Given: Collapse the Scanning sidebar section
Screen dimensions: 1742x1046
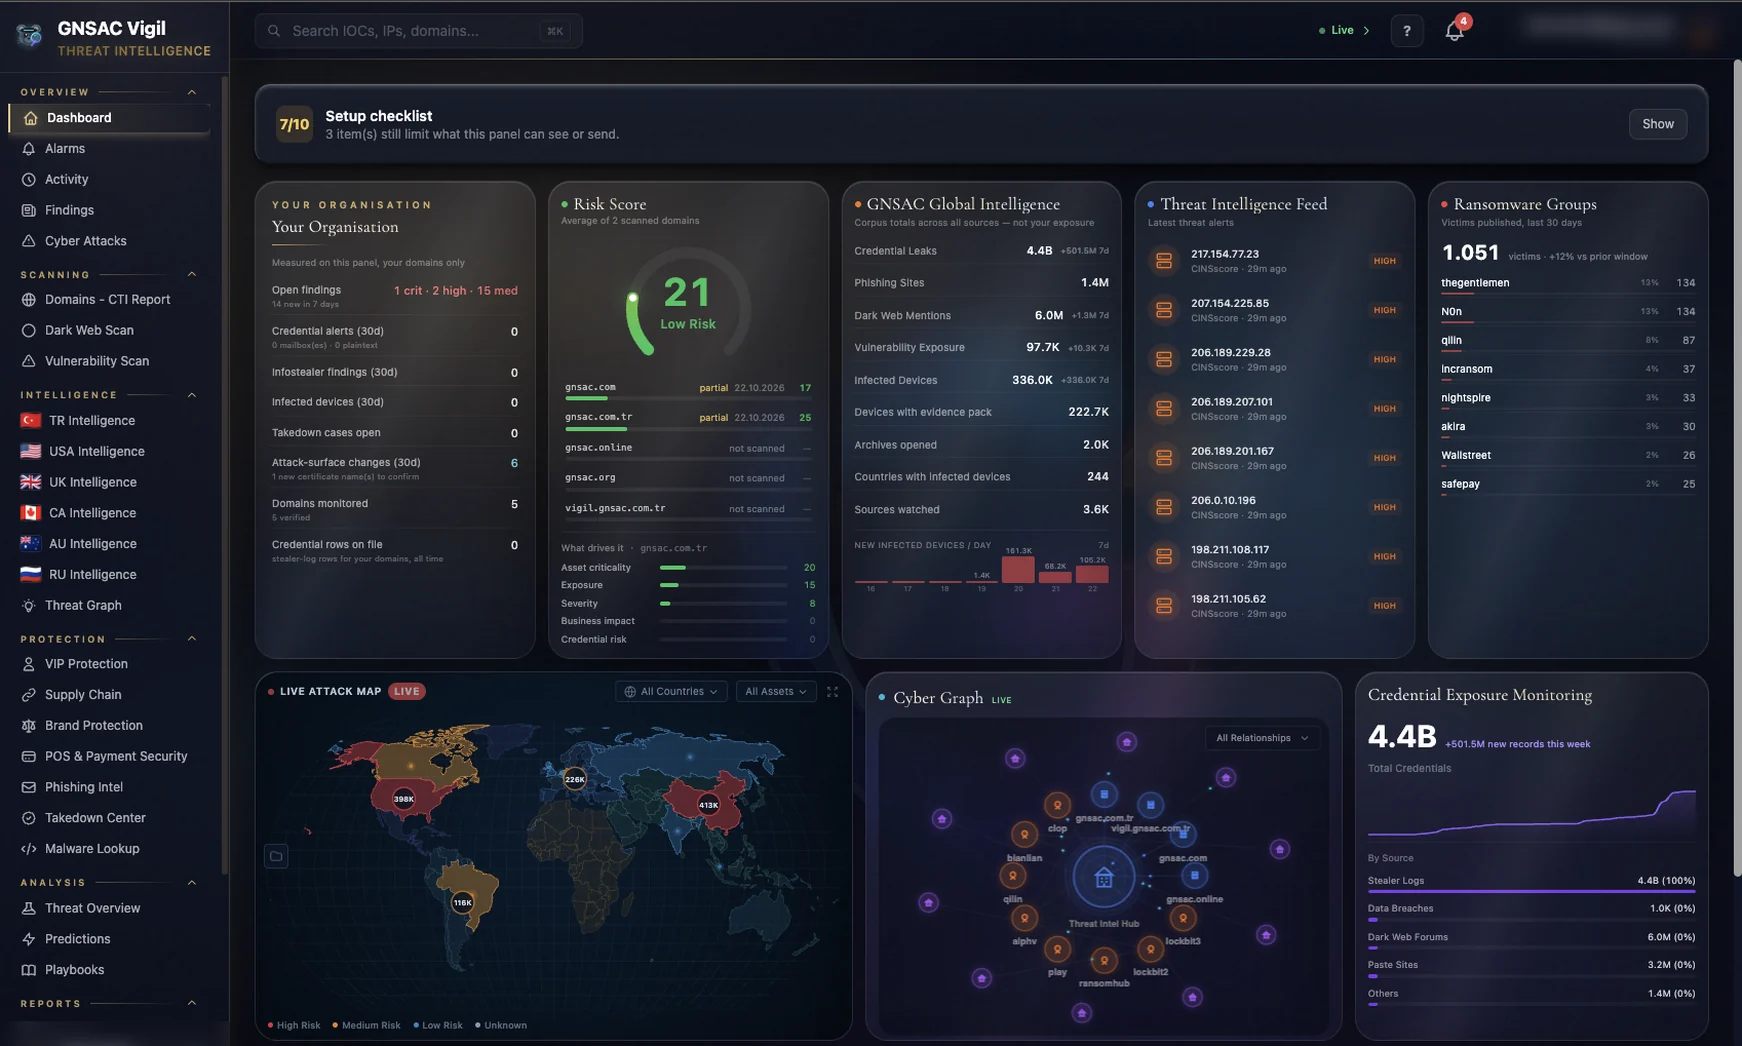Looking at the screenshot, I should [x=192, y=274].
